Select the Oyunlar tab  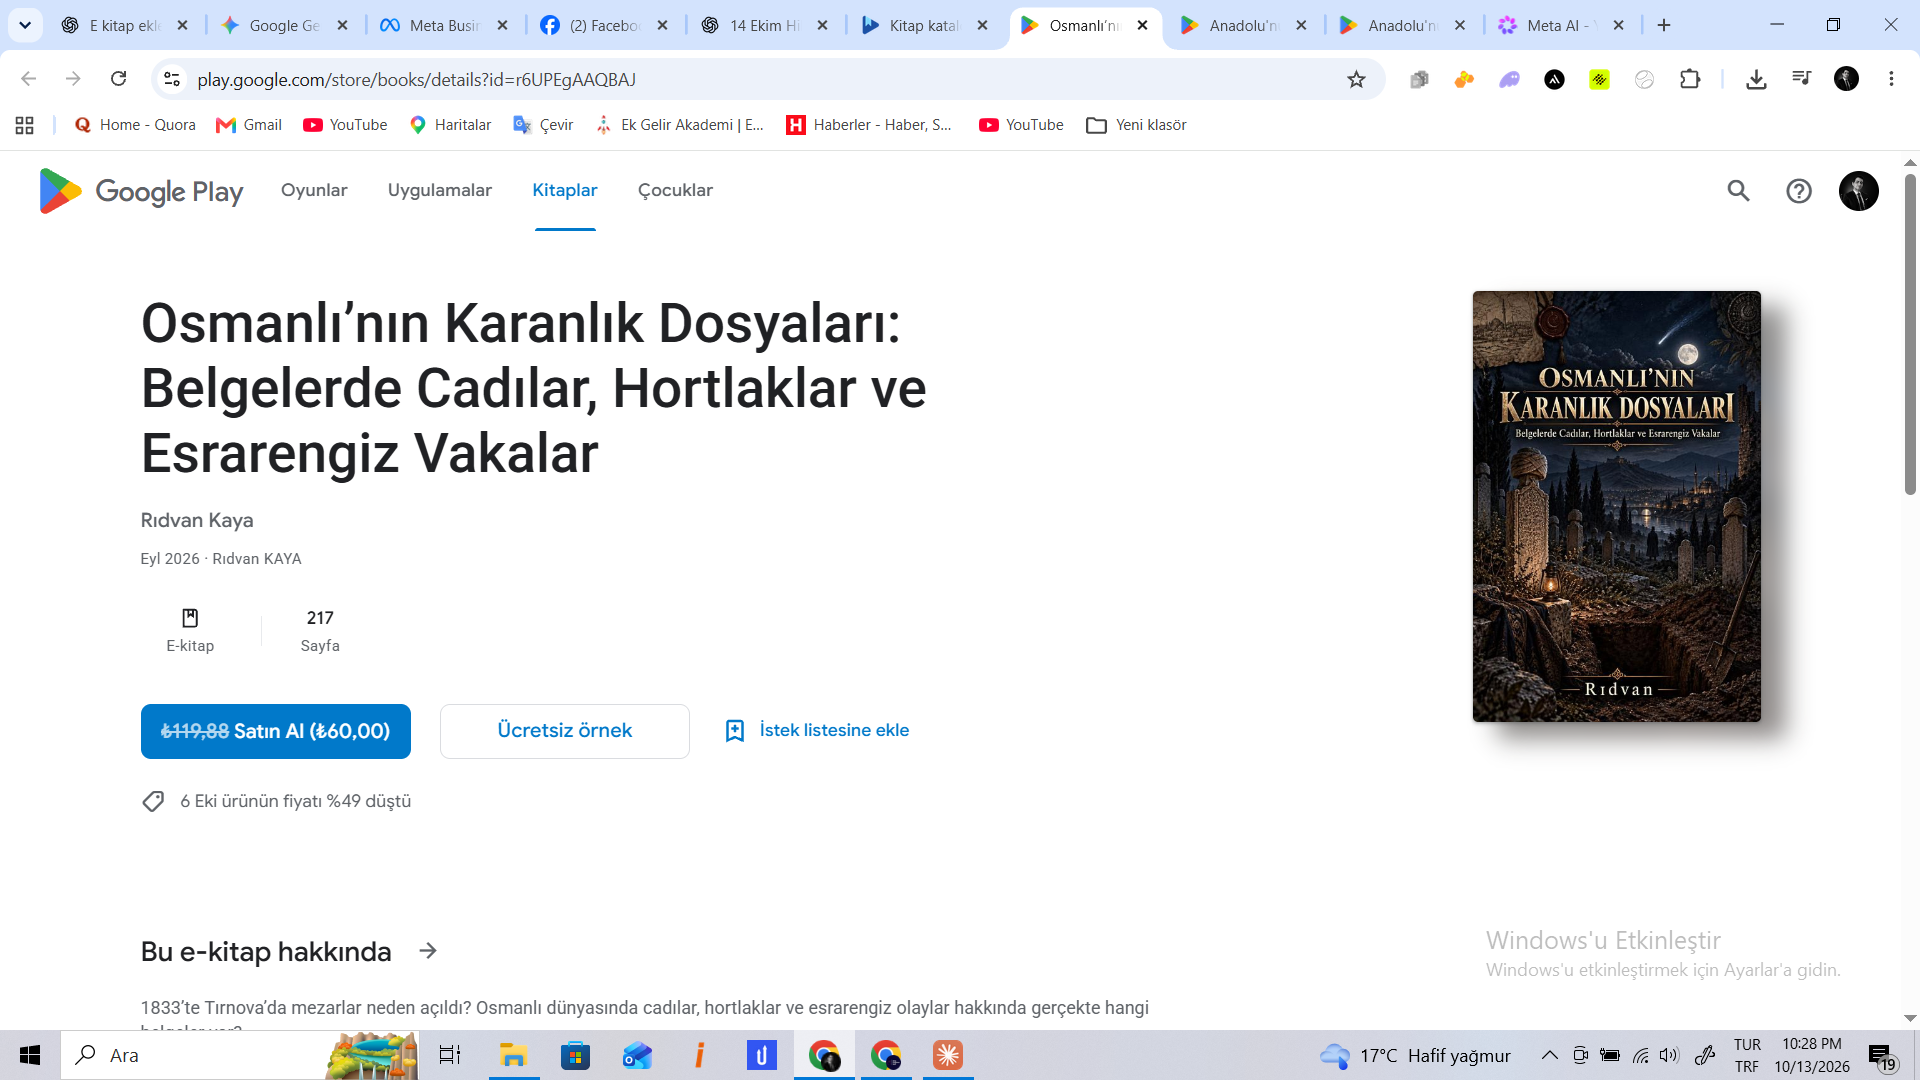314,190
